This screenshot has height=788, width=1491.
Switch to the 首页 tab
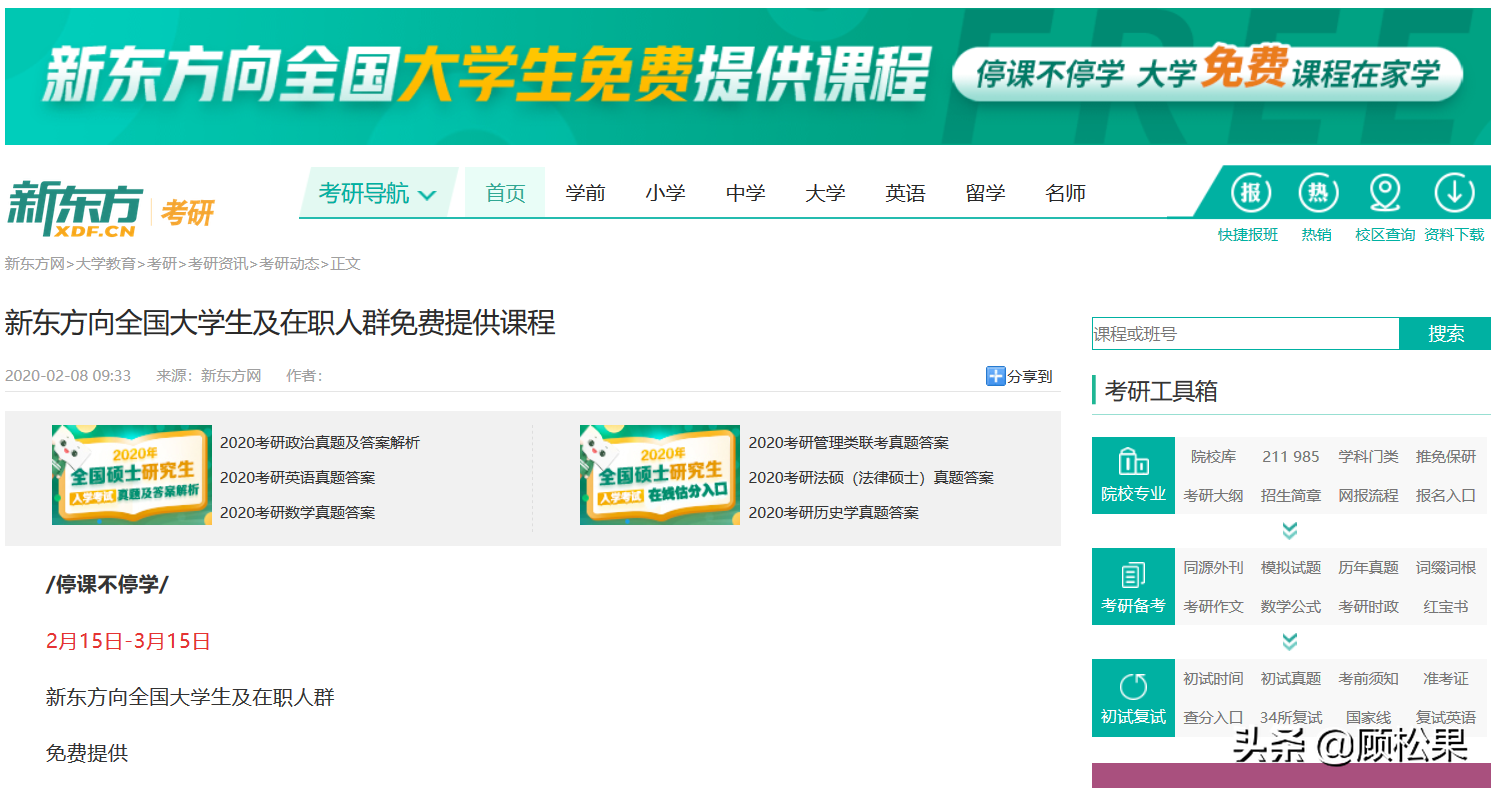(504, 192)
